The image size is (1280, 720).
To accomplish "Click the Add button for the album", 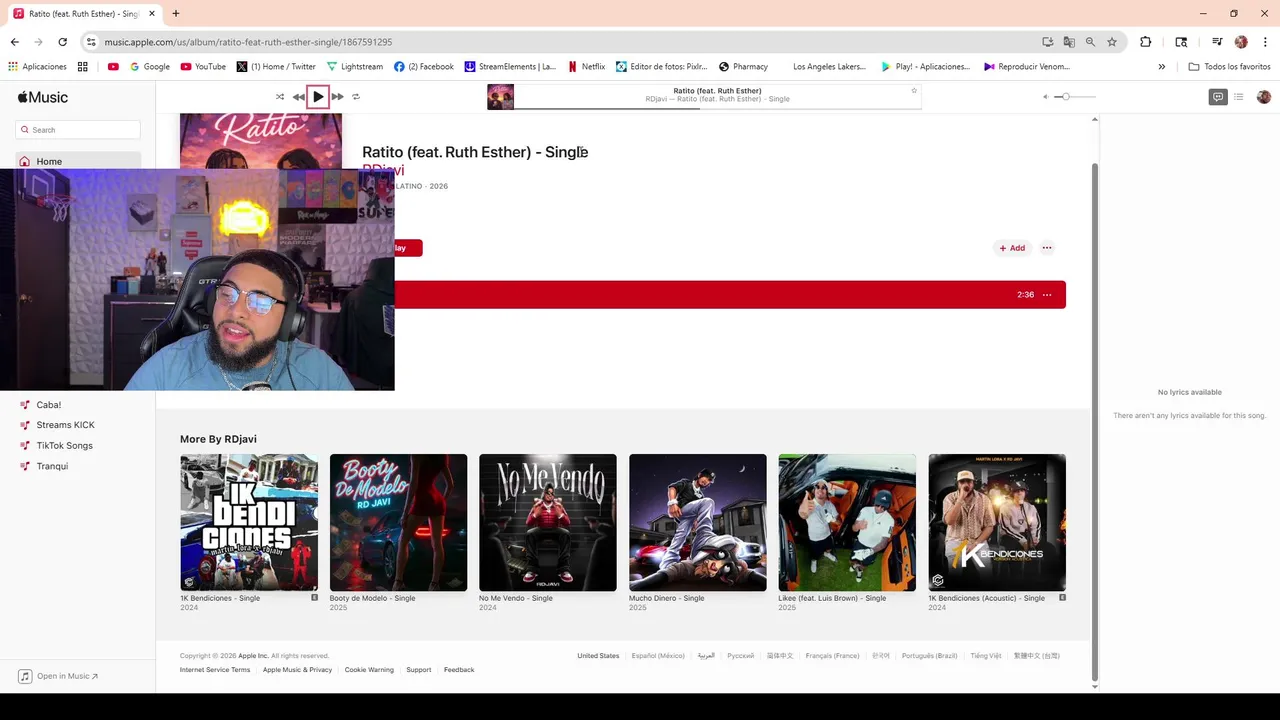I will click(1012, 248).
